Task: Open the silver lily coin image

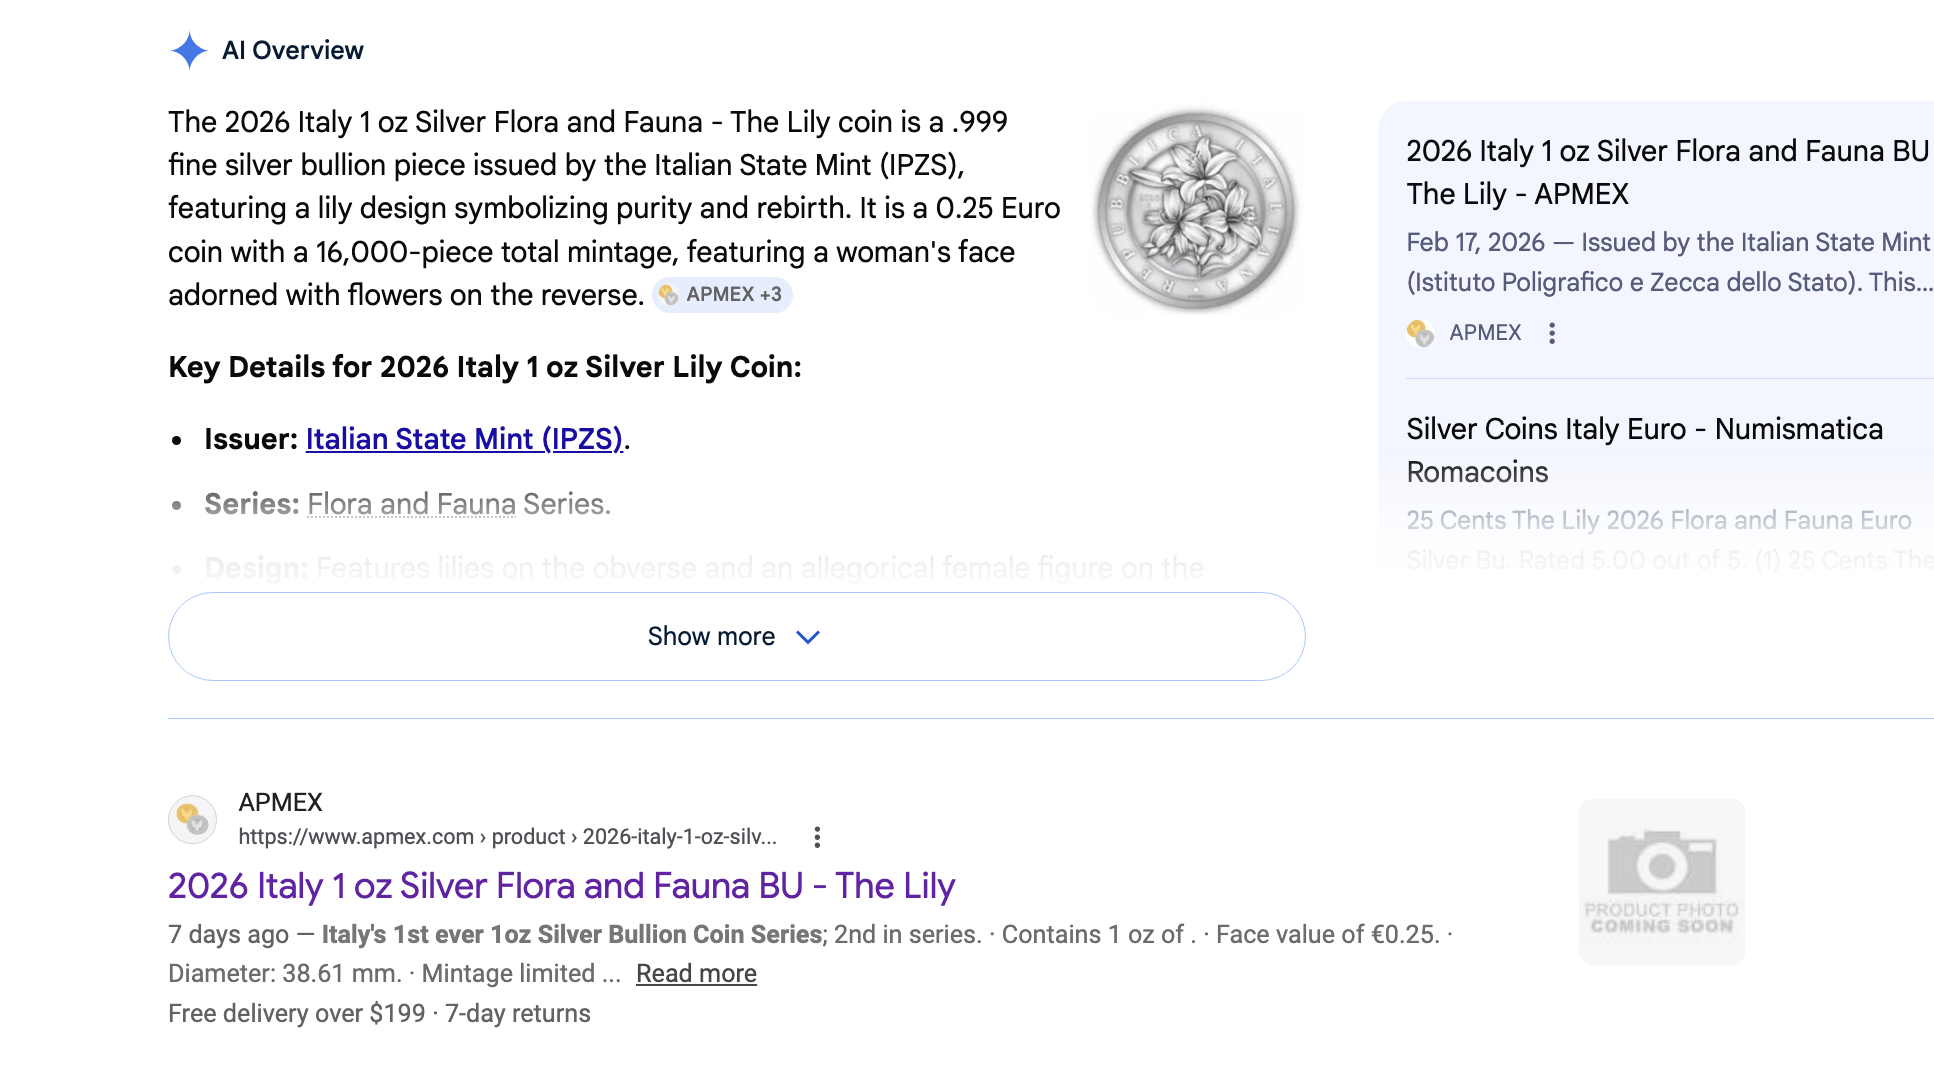Action: click(x=1196, y=210)
